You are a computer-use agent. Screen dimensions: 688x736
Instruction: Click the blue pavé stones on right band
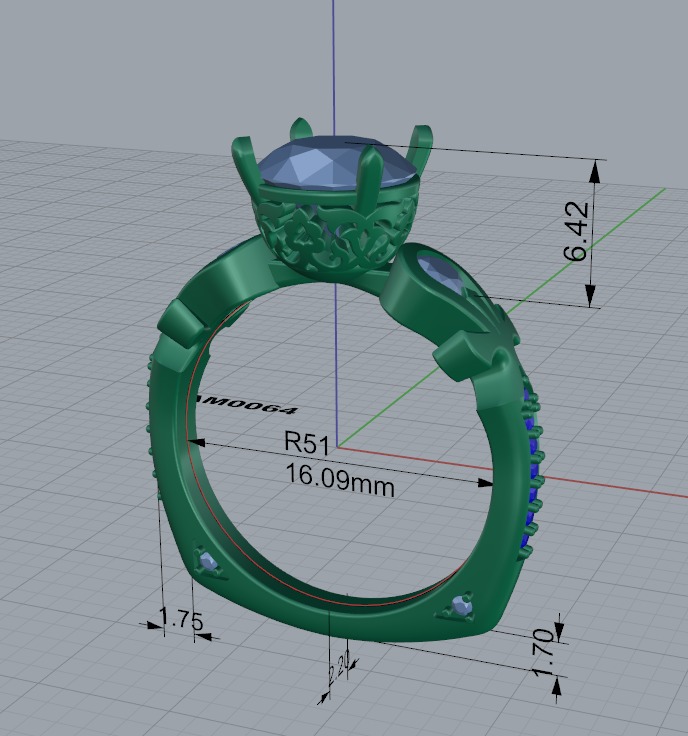point(532,469)
